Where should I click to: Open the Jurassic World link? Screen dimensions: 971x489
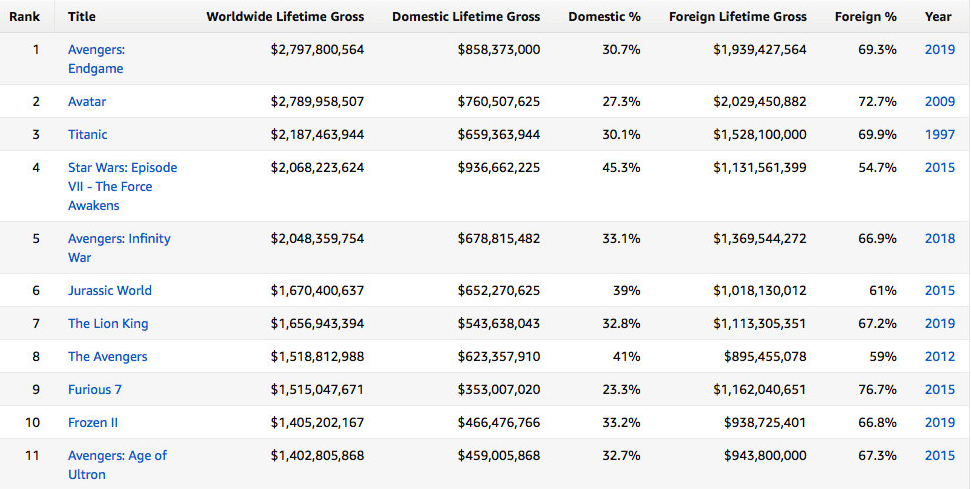coord(110,290)
